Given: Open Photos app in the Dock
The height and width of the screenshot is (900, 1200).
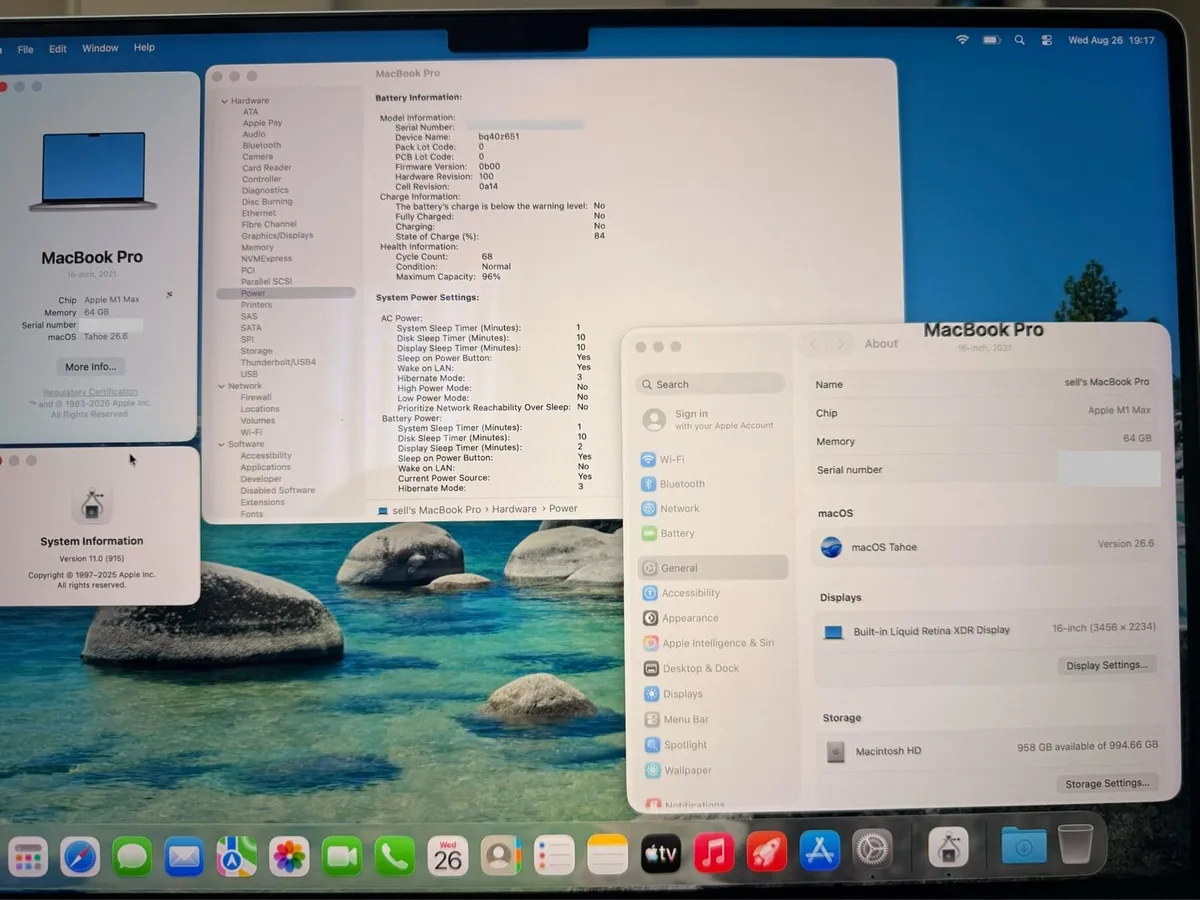Looking at the screenshot, I should (x=290, y=857).
